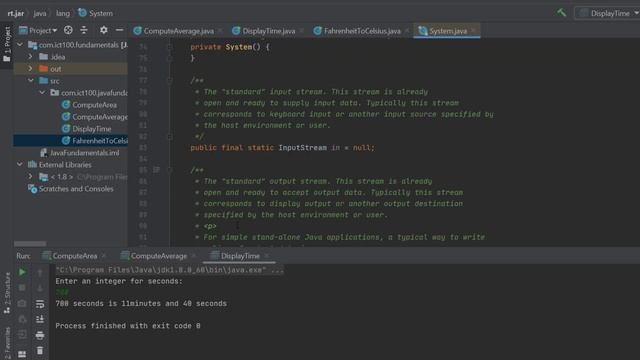
Task: Open Project panel settings gear
Action: tap(104, 30)
